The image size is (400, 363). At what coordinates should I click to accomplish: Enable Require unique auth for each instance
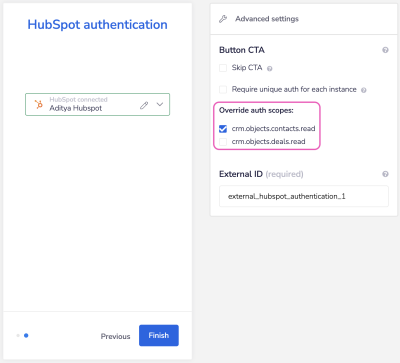point(223,89)
